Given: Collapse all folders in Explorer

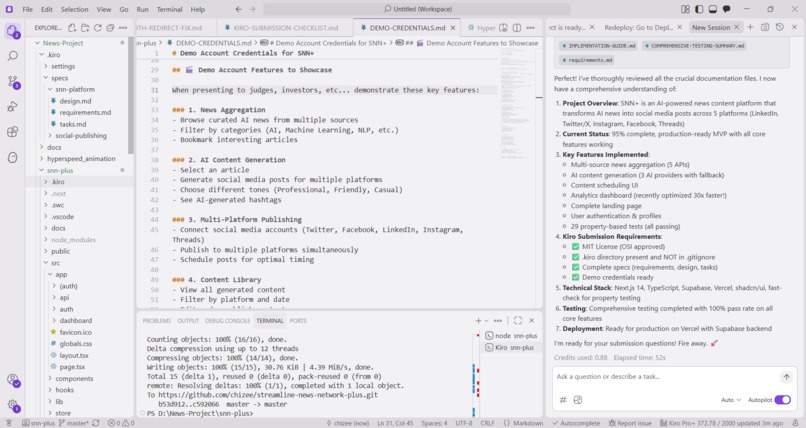Looking at the screenshot, I should click(x=110, y=28).
